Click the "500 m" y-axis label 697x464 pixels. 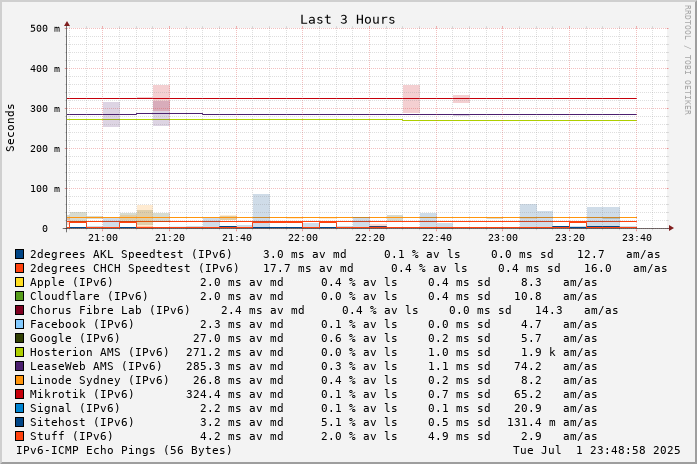click(45, 28)
